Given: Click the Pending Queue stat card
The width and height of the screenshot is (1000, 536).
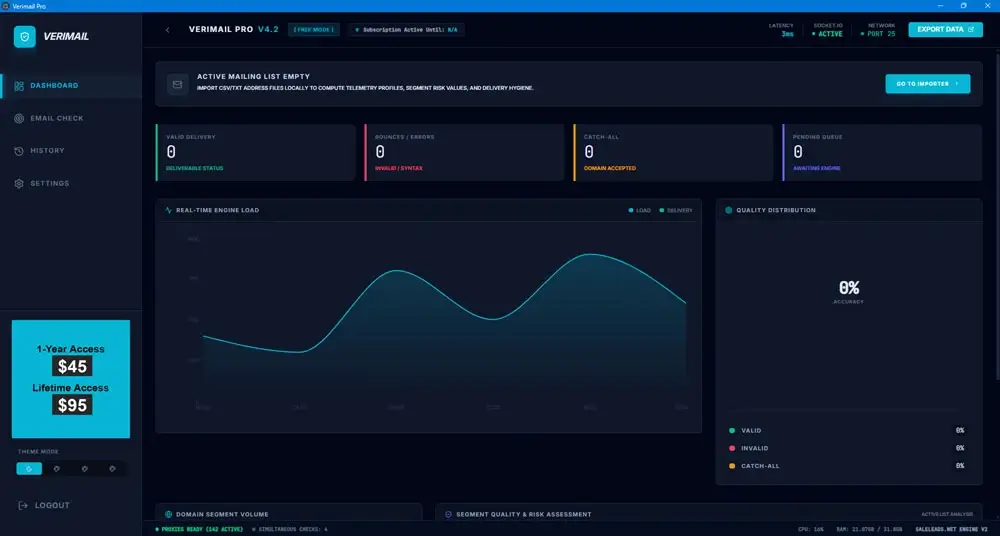Looking at the screenshot, I should tap(882, 153).
